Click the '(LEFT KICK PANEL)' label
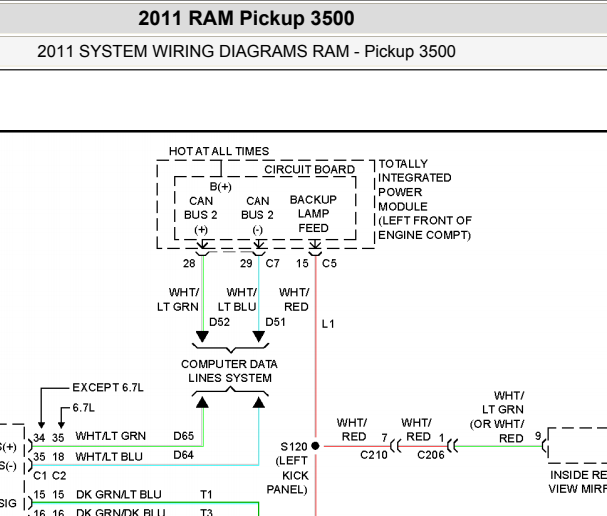 coord(287,475)
